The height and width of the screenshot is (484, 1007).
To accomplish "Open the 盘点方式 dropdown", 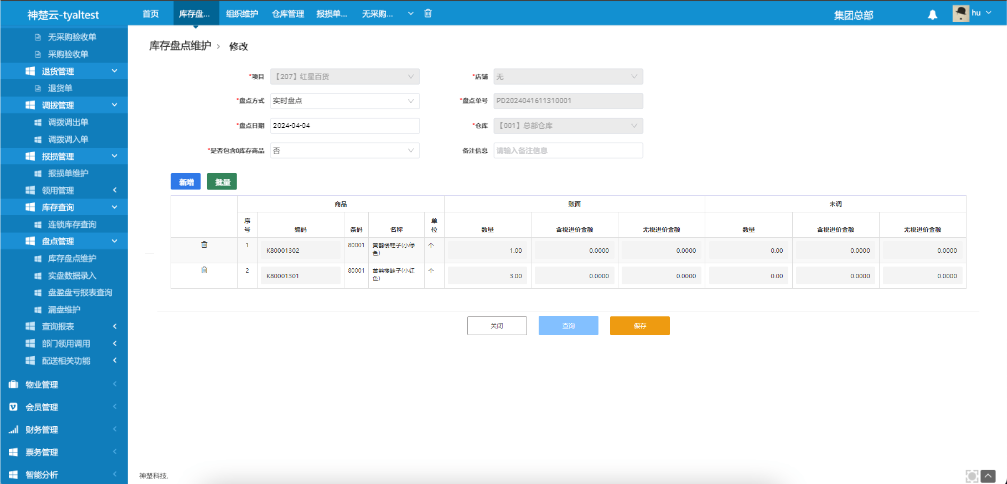I will click(x=343, y=101).
